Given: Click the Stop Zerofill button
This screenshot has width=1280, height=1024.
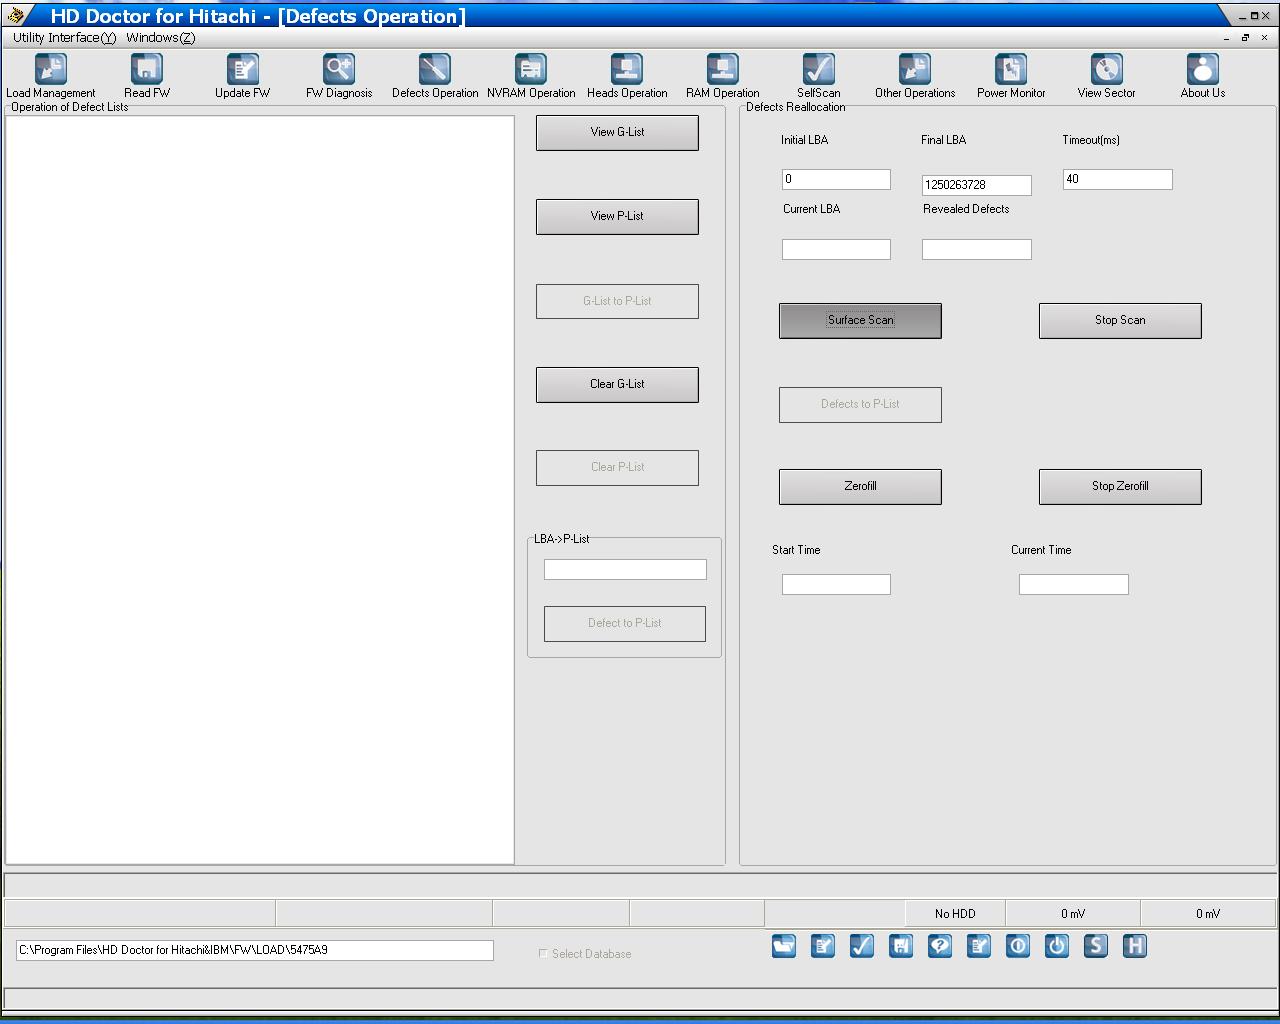Looking at the screenshot, I should point(1120,487).
